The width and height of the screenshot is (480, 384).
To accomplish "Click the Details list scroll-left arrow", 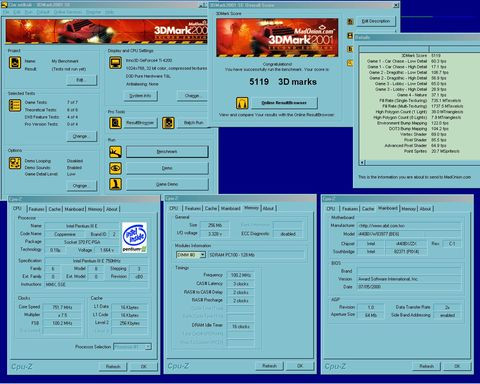I will (362, 162).
